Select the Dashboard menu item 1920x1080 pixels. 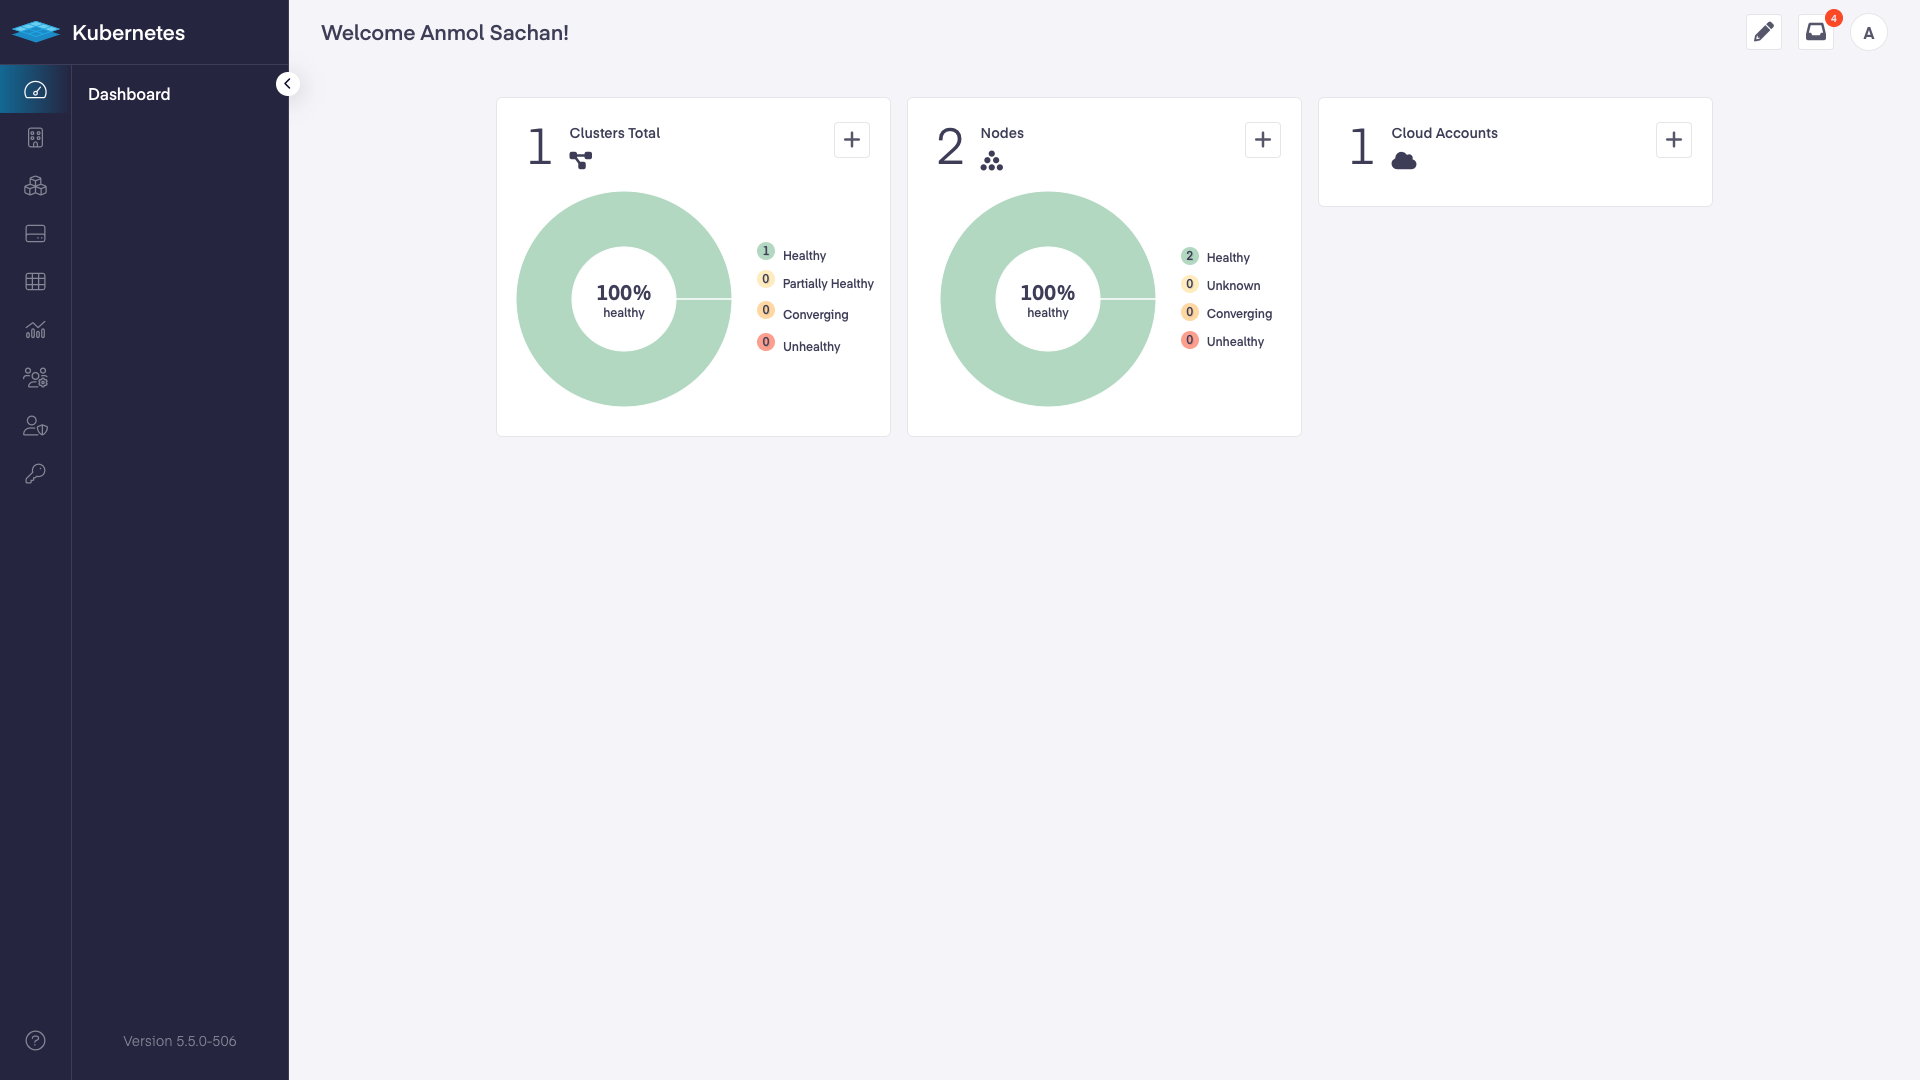coord(129,94)
